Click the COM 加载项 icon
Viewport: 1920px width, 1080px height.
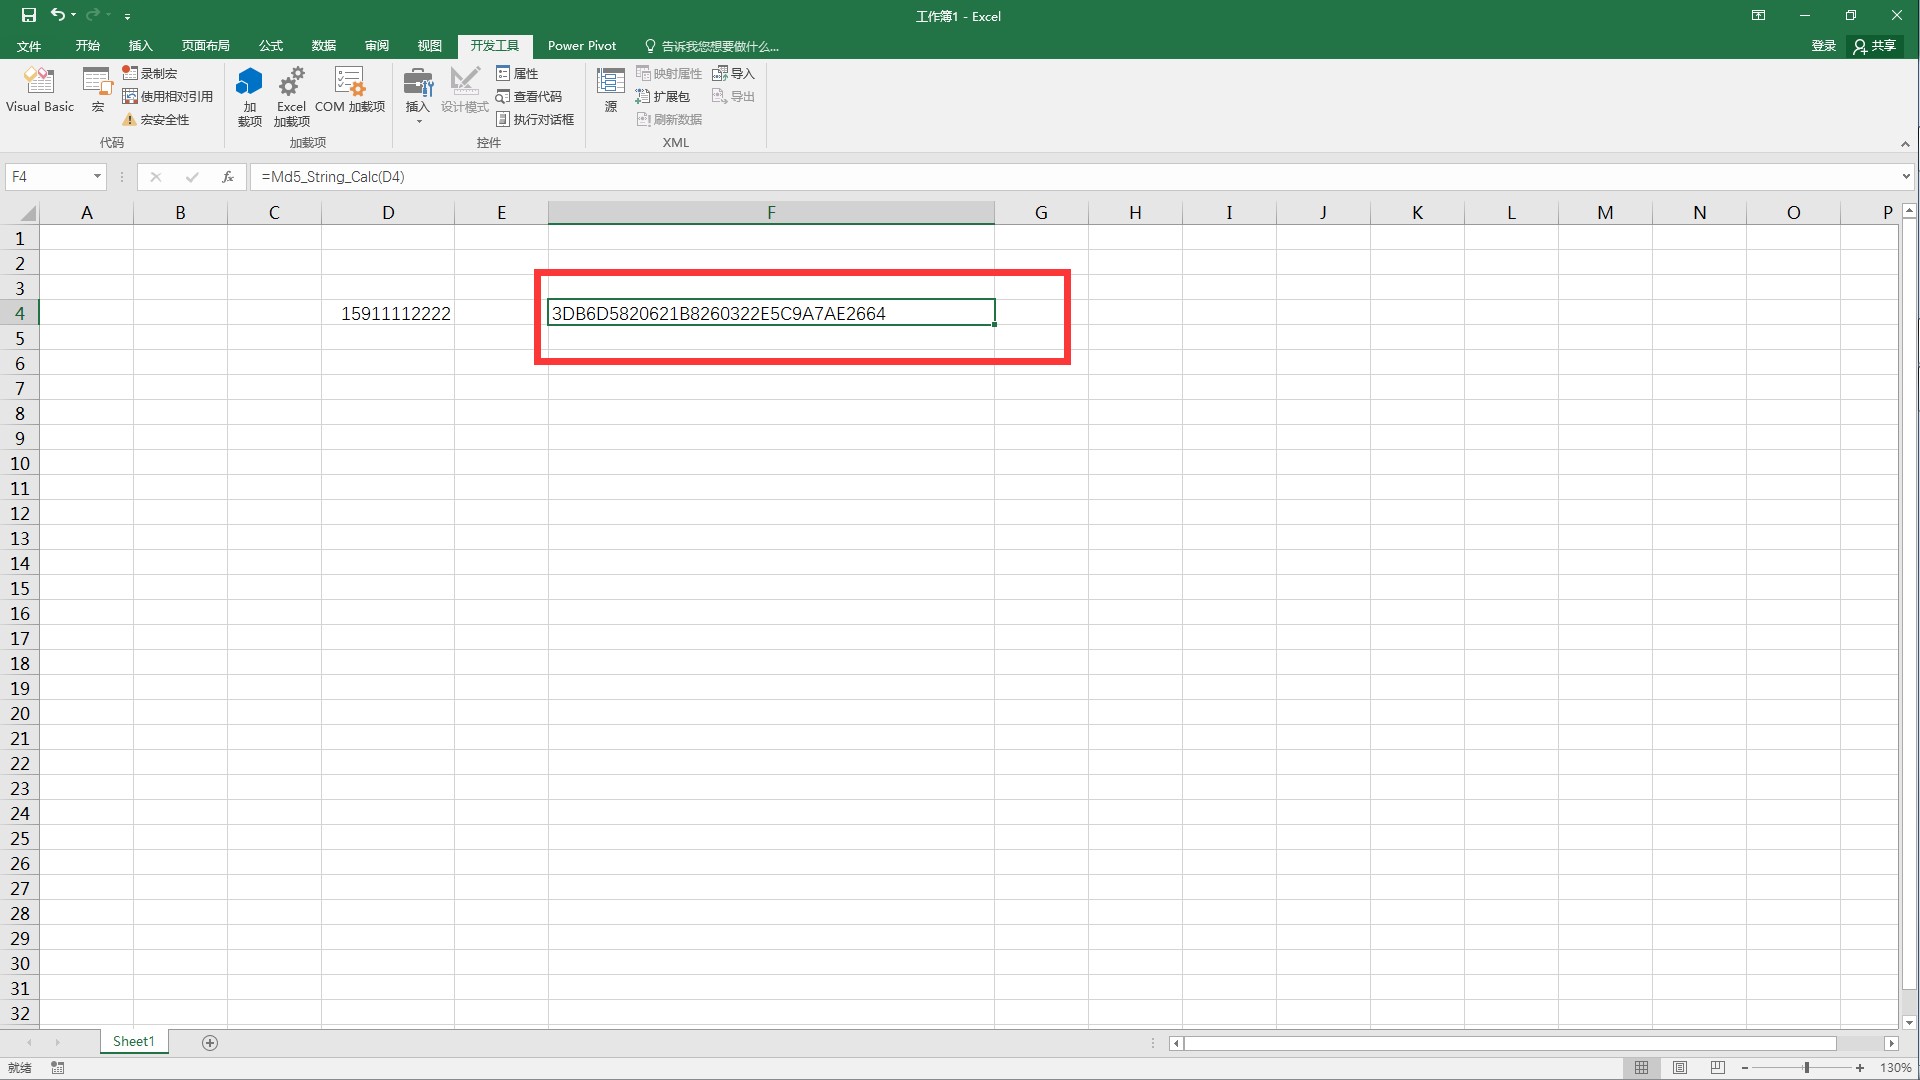(x=350, y=90)
